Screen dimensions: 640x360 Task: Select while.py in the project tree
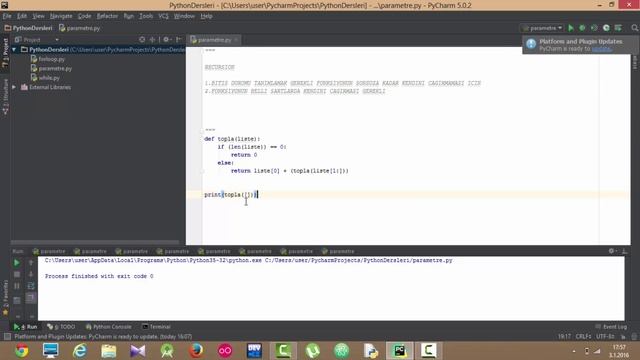coord(45,78)
